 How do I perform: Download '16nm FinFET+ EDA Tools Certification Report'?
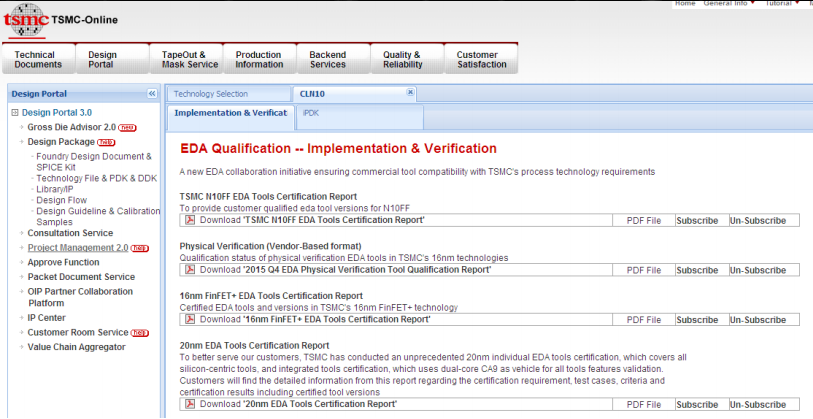click(x=315, y=319)
